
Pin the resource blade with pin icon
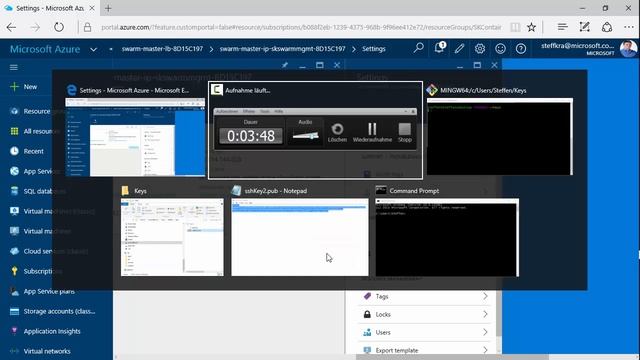(x=285, y=65)
